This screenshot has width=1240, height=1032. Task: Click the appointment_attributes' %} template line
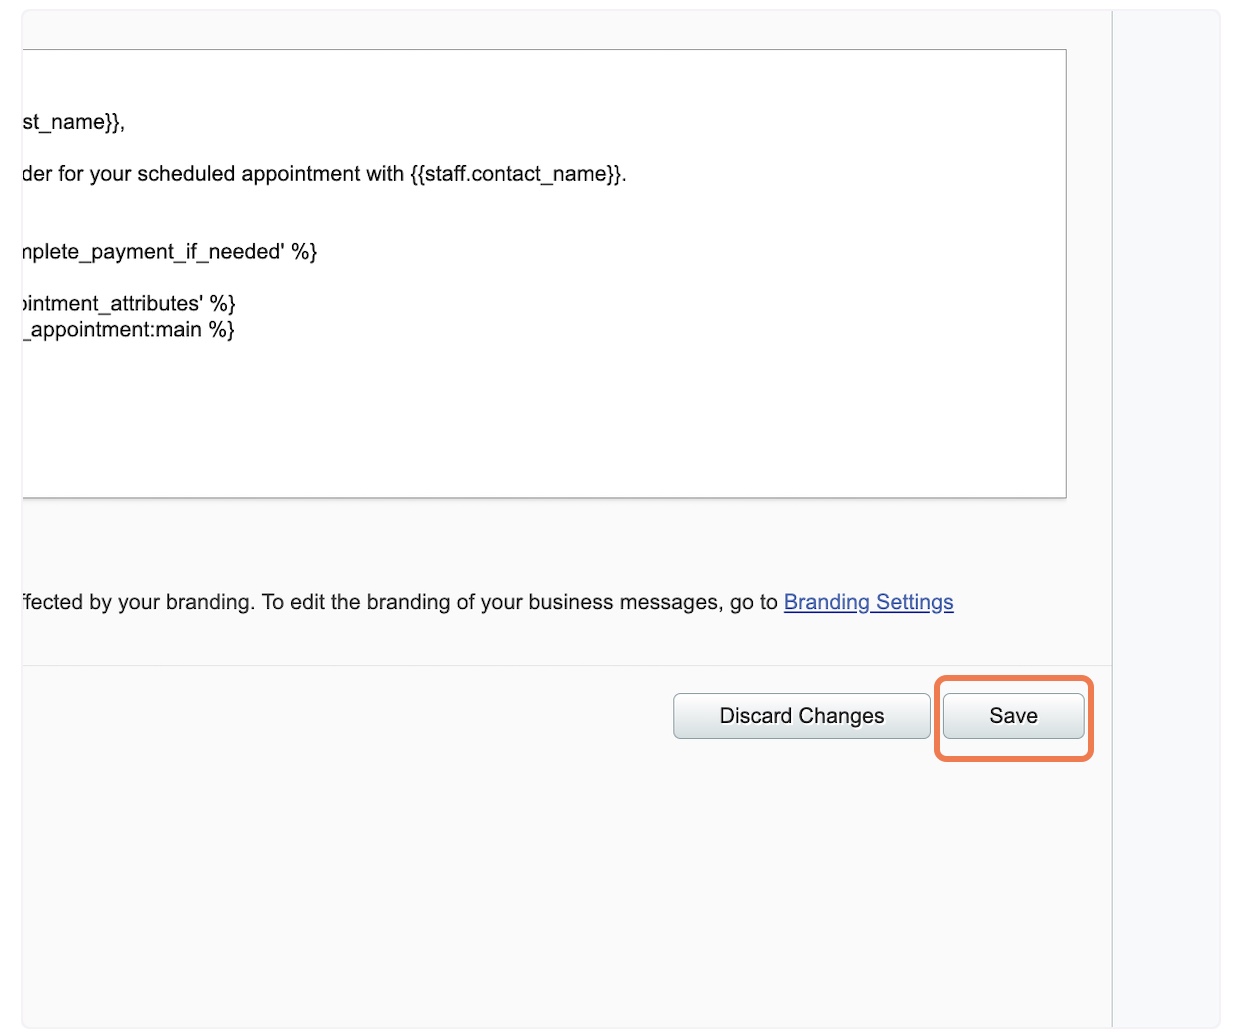pyautogui.click(x=128, y=304)
